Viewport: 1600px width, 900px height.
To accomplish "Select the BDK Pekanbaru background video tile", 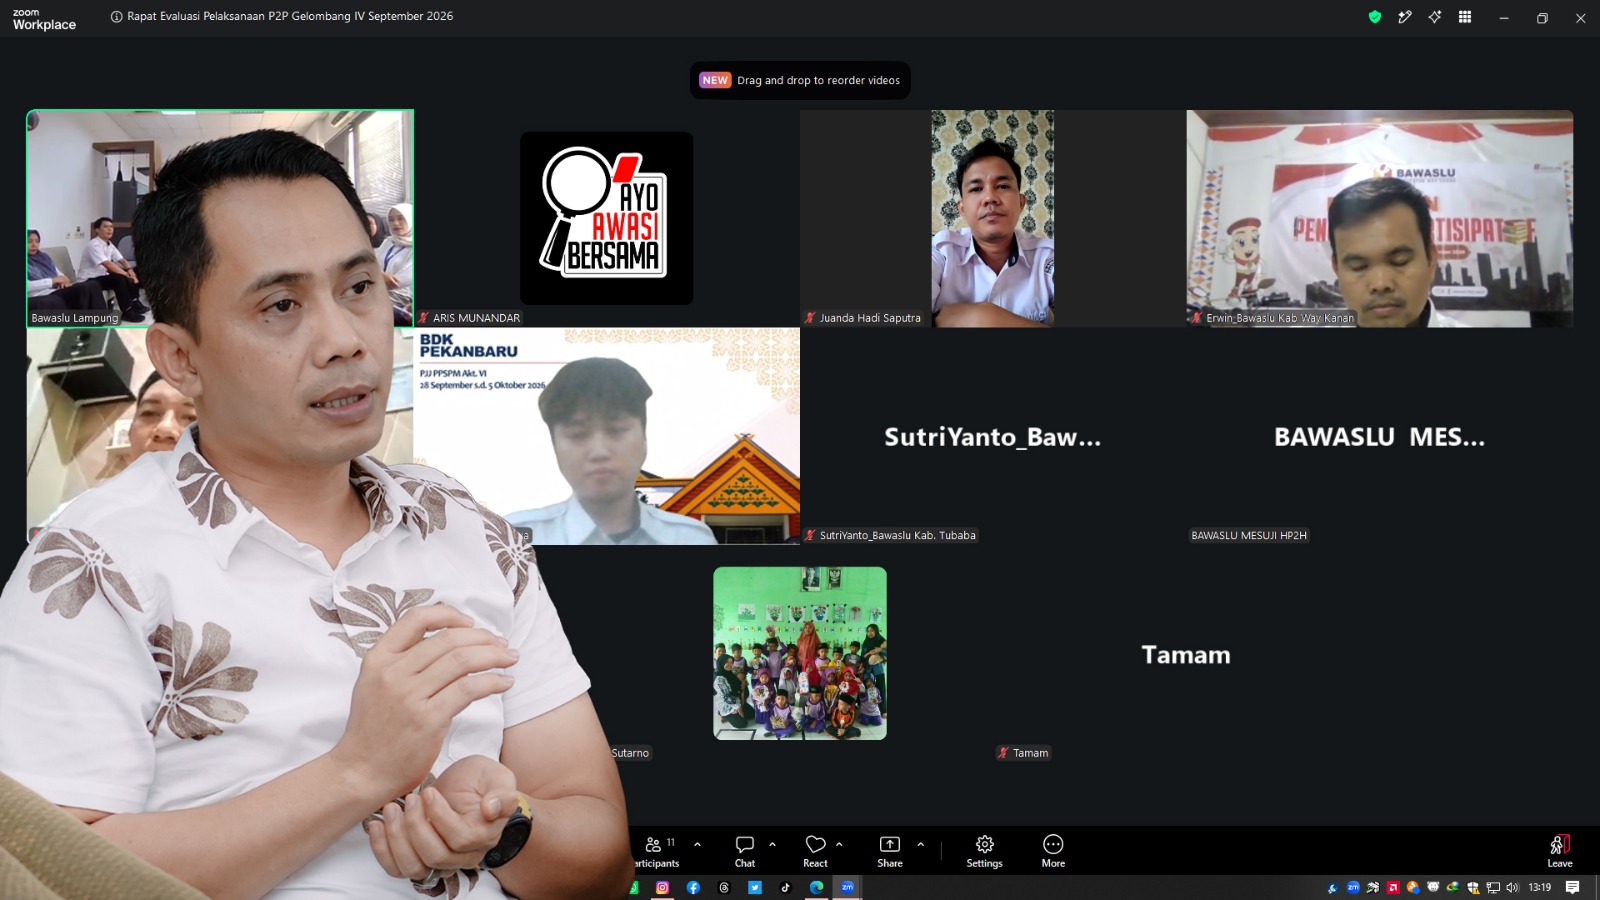I will click(606, 436).
